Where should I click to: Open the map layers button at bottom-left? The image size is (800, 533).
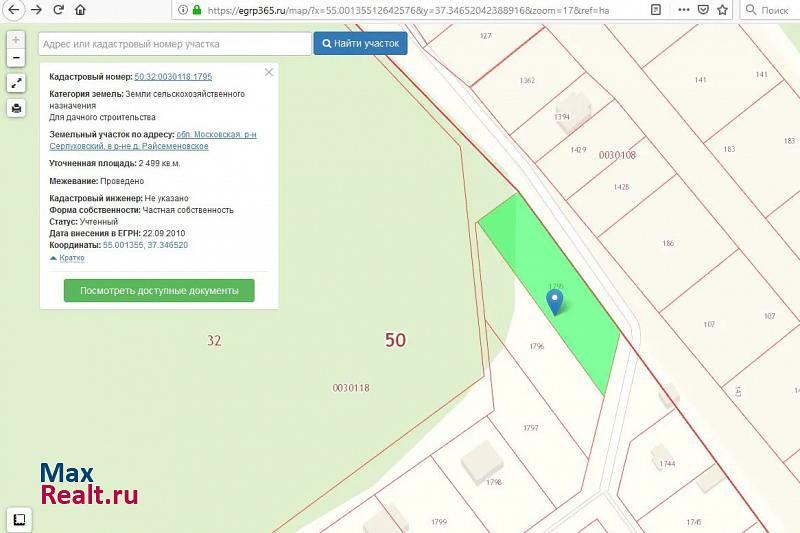click(18, 519)
